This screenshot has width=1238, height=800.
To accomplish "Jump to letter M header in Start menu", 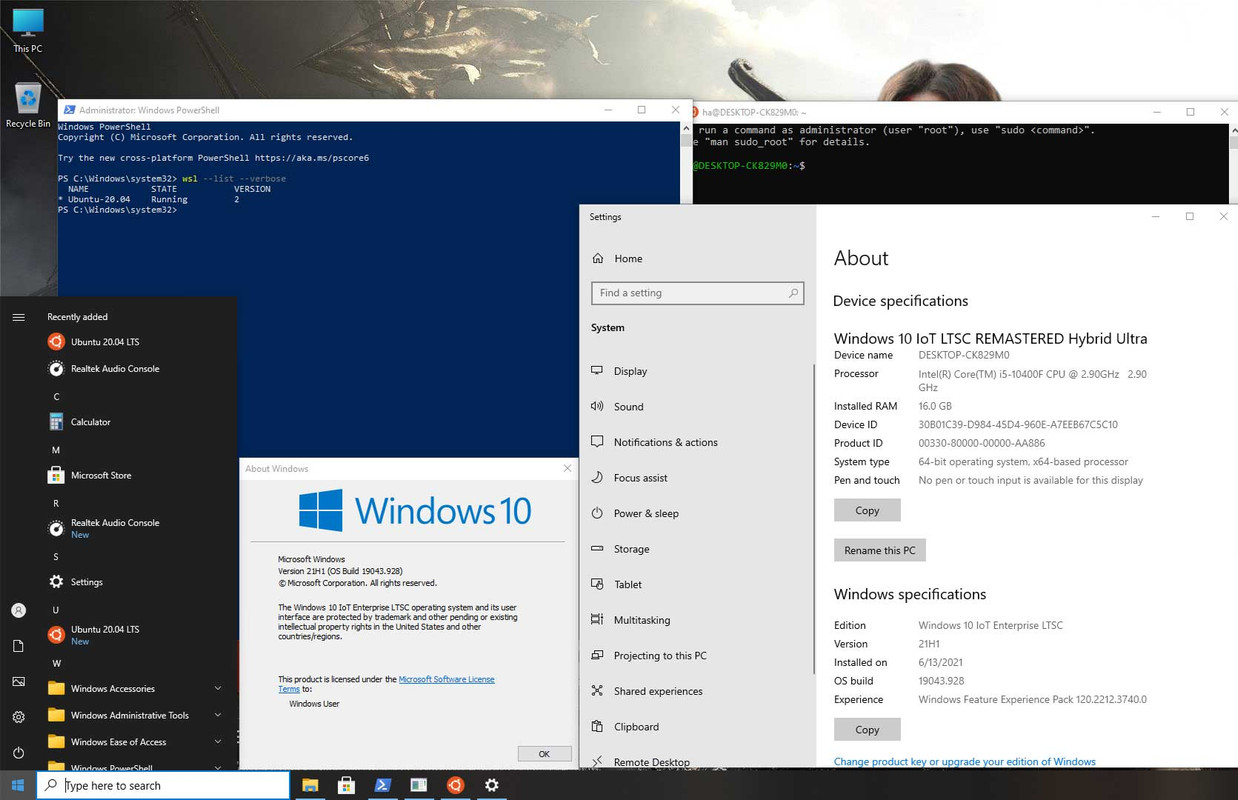I will click(x=56, y=450).
